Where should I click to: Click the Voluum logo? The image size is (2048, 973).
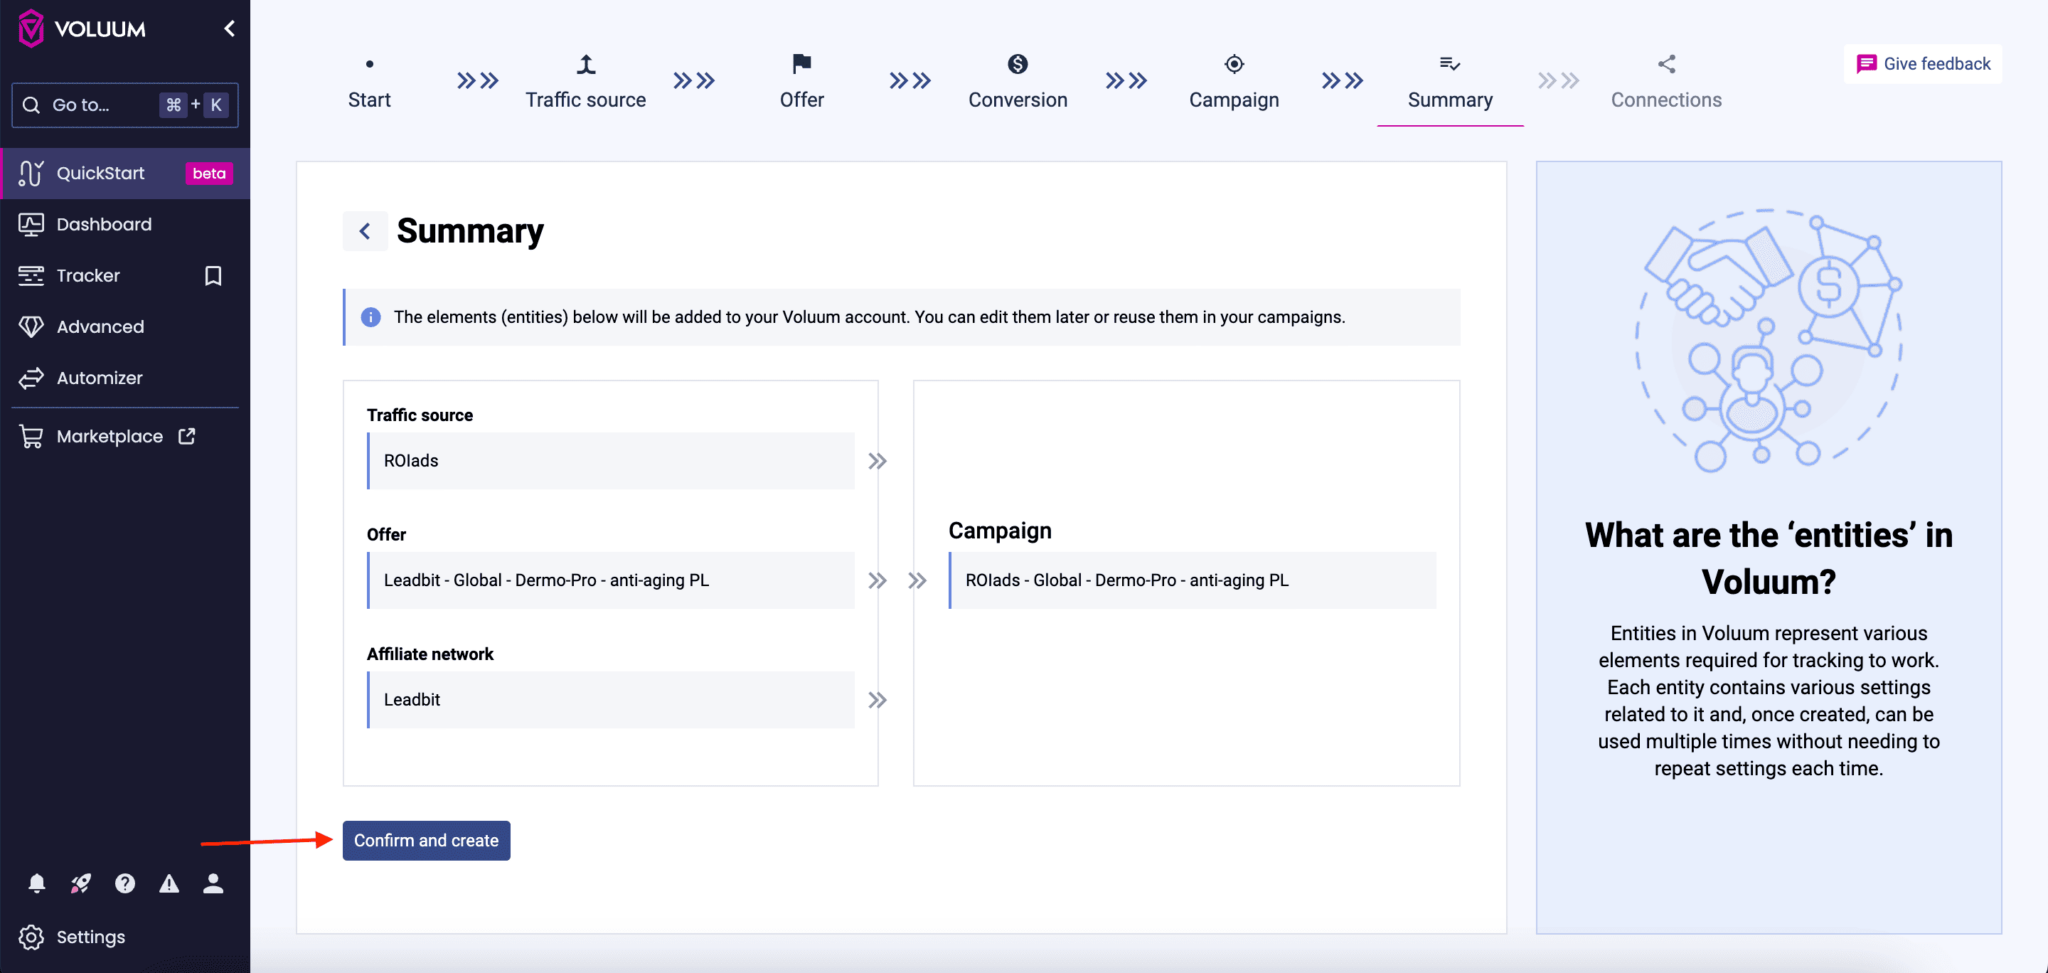(30, 28)
